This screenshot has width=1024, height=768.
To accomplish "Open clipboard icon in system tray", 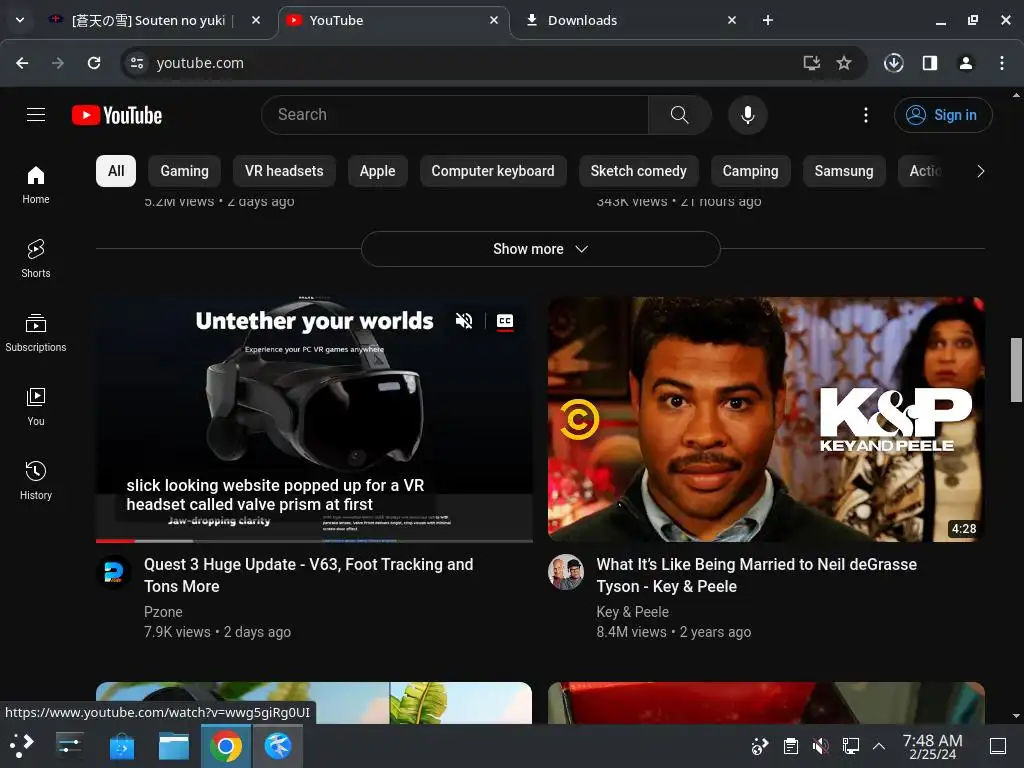I will point(791,746).
